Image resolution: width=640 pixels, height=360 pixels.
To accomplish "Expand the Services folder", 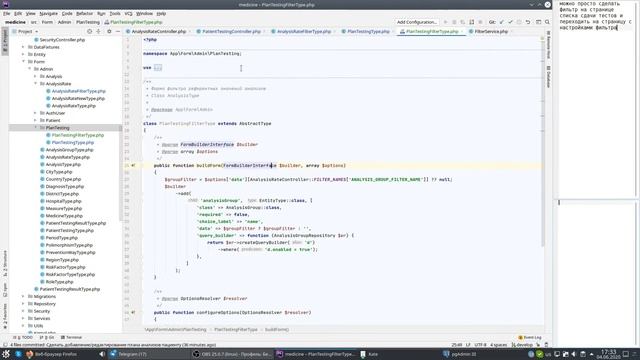I will tap(23, 318).
